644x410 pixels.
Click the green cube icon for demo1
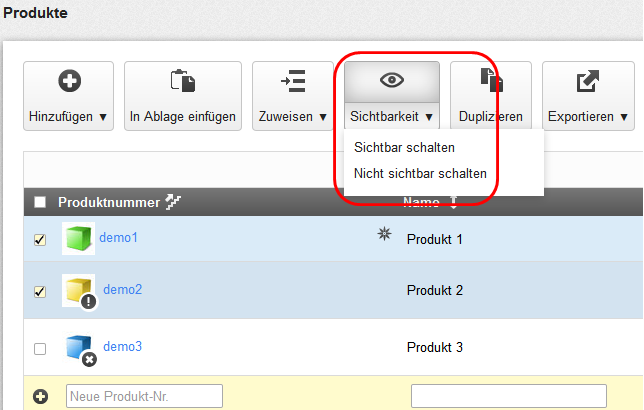(77, 238)
